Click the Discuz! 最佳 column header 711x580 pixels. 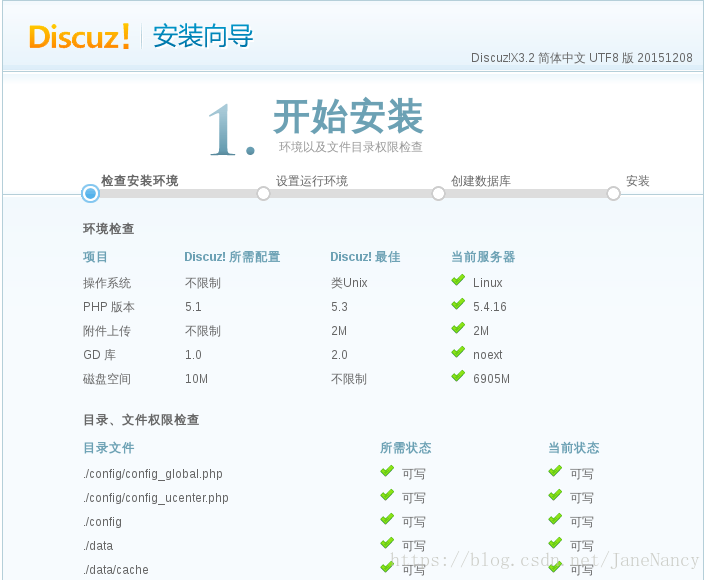coord(365,257)
